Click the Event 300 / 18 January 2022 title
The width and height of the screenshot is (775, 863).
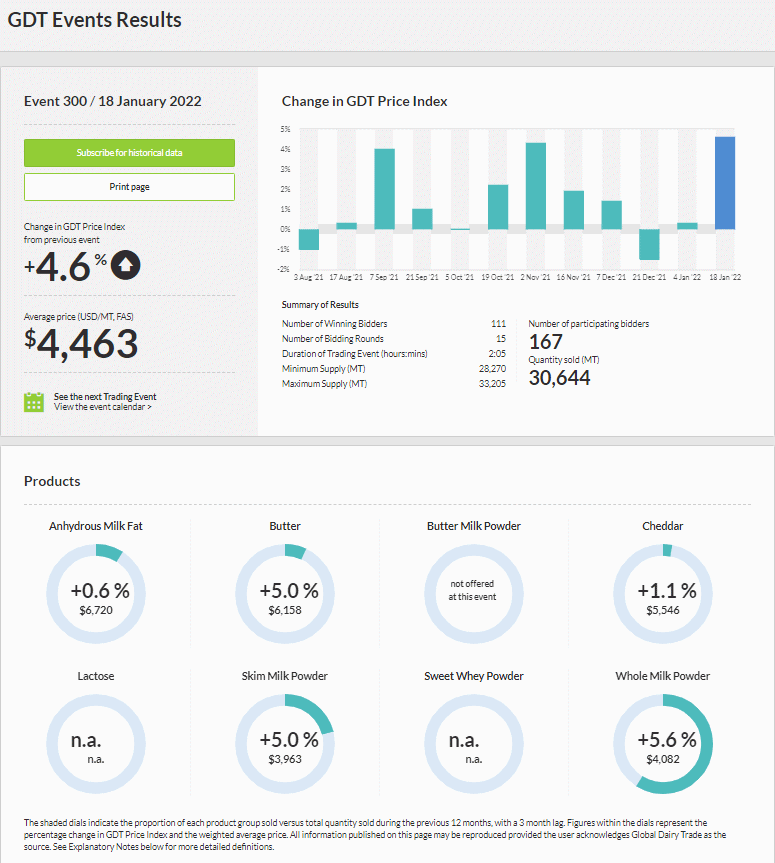coord(112,101)
